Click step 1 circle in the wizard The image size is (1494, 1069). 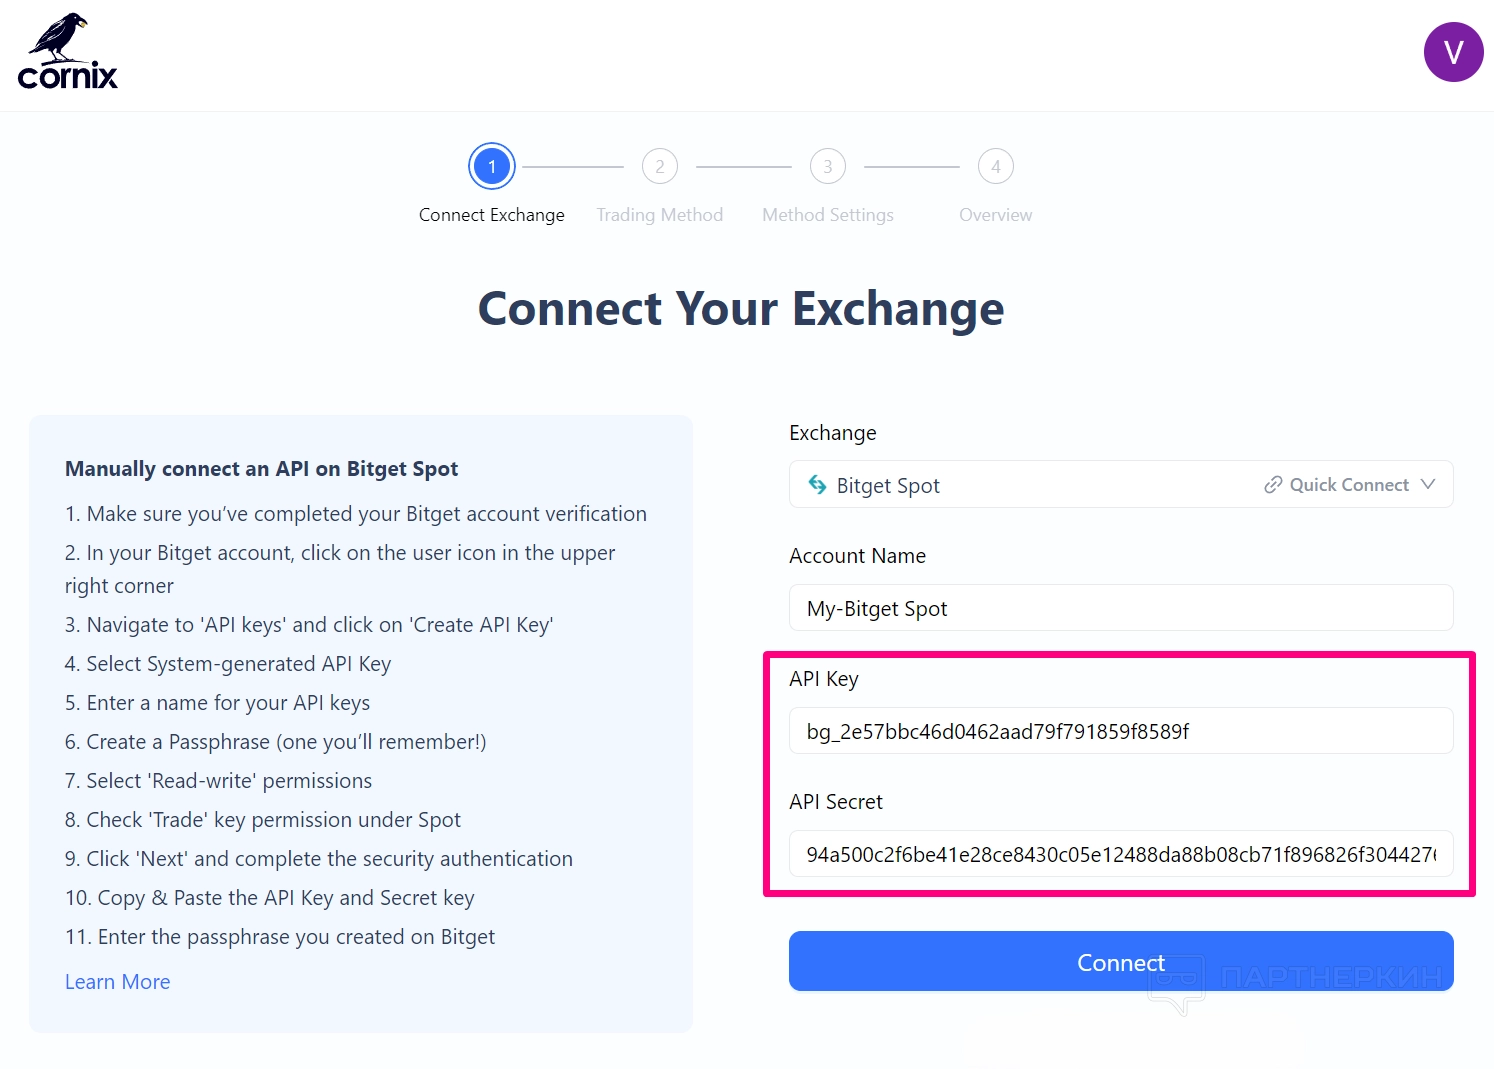(491, 167)
